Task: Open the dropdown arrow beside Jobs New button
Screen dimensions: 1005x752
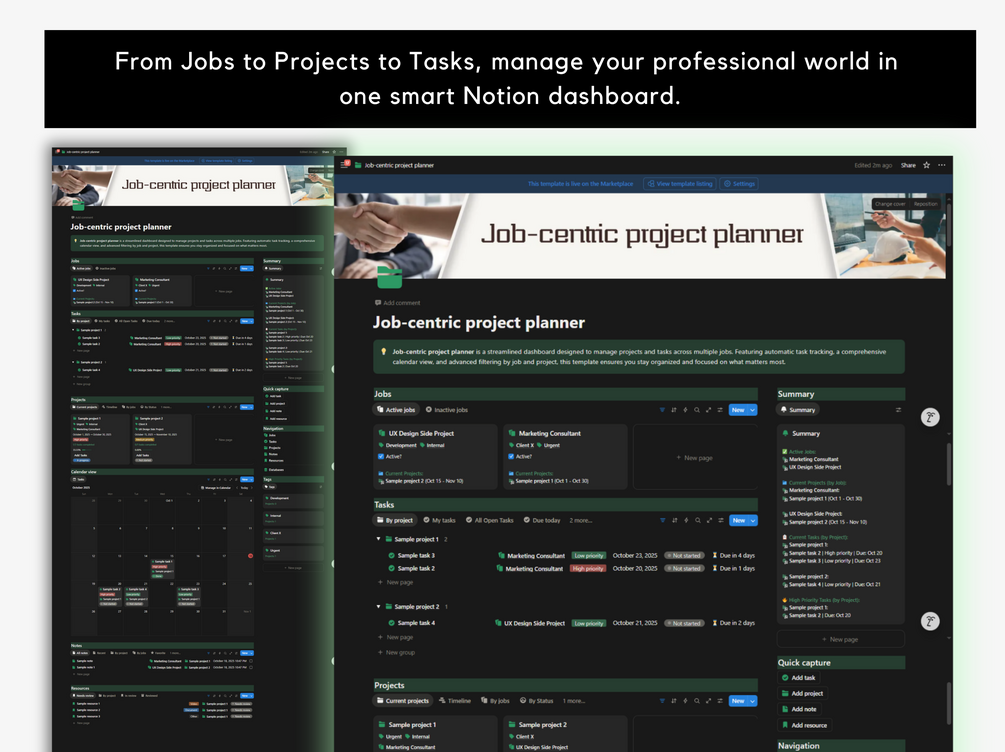Action: pyautogui.click(x=752, y=410)
